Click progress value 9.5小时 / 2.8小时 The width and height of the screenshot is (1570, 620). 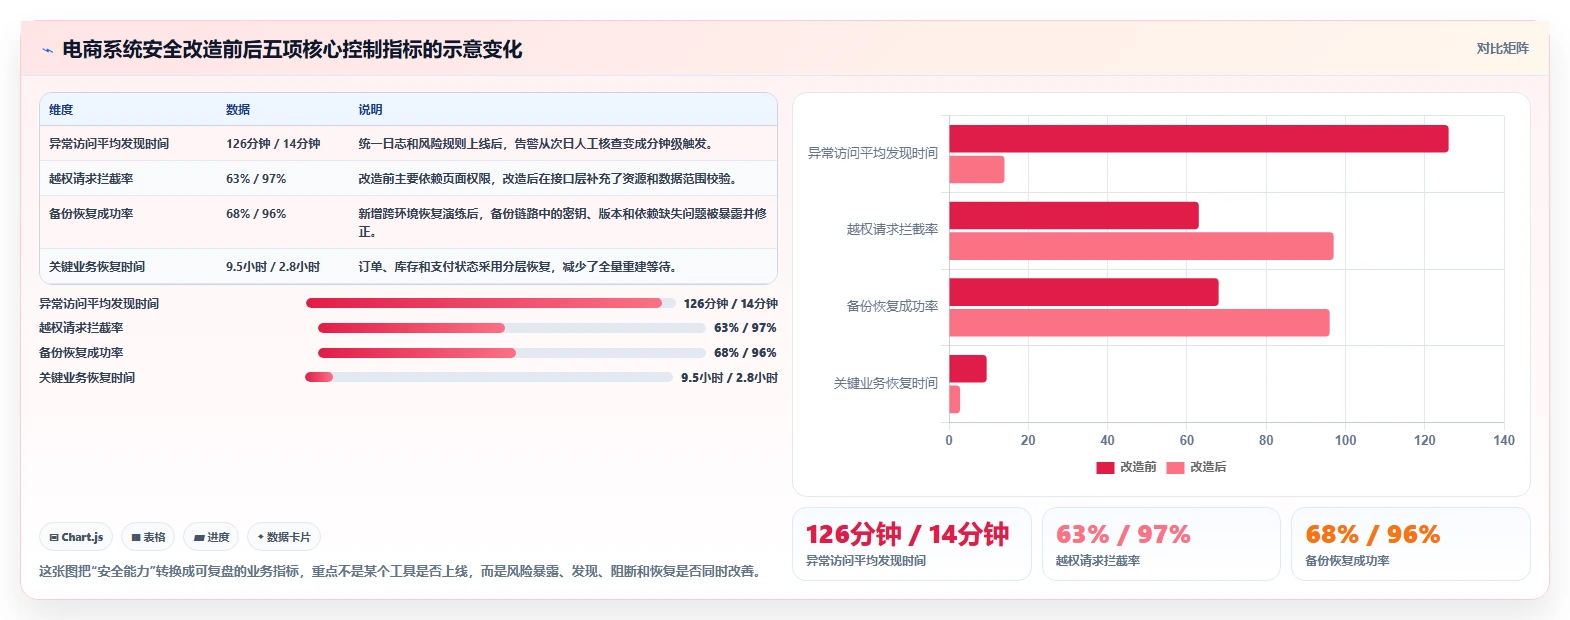coord(729,378)
